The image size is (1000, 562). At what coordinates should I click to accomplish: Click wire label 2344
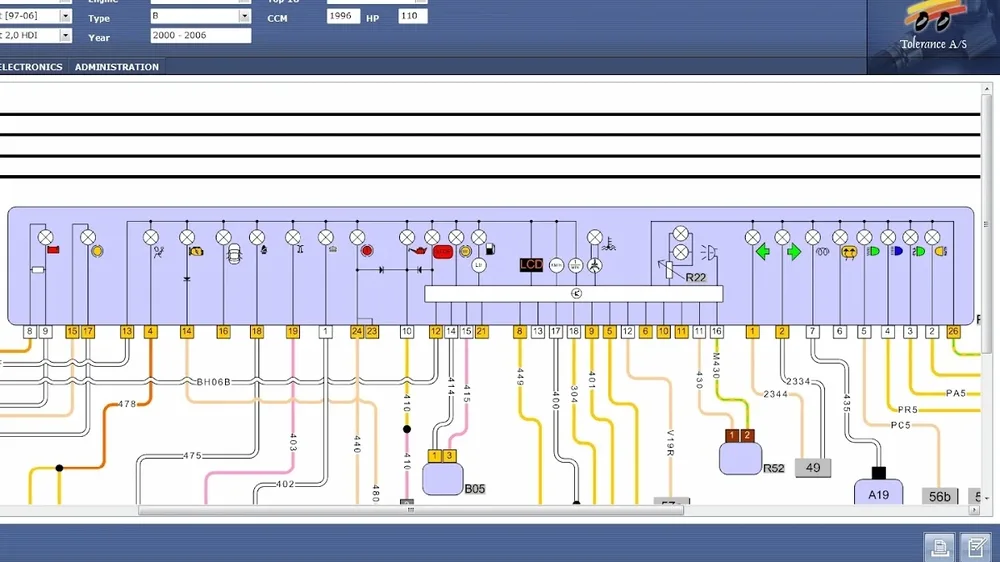tap(776, 394)
